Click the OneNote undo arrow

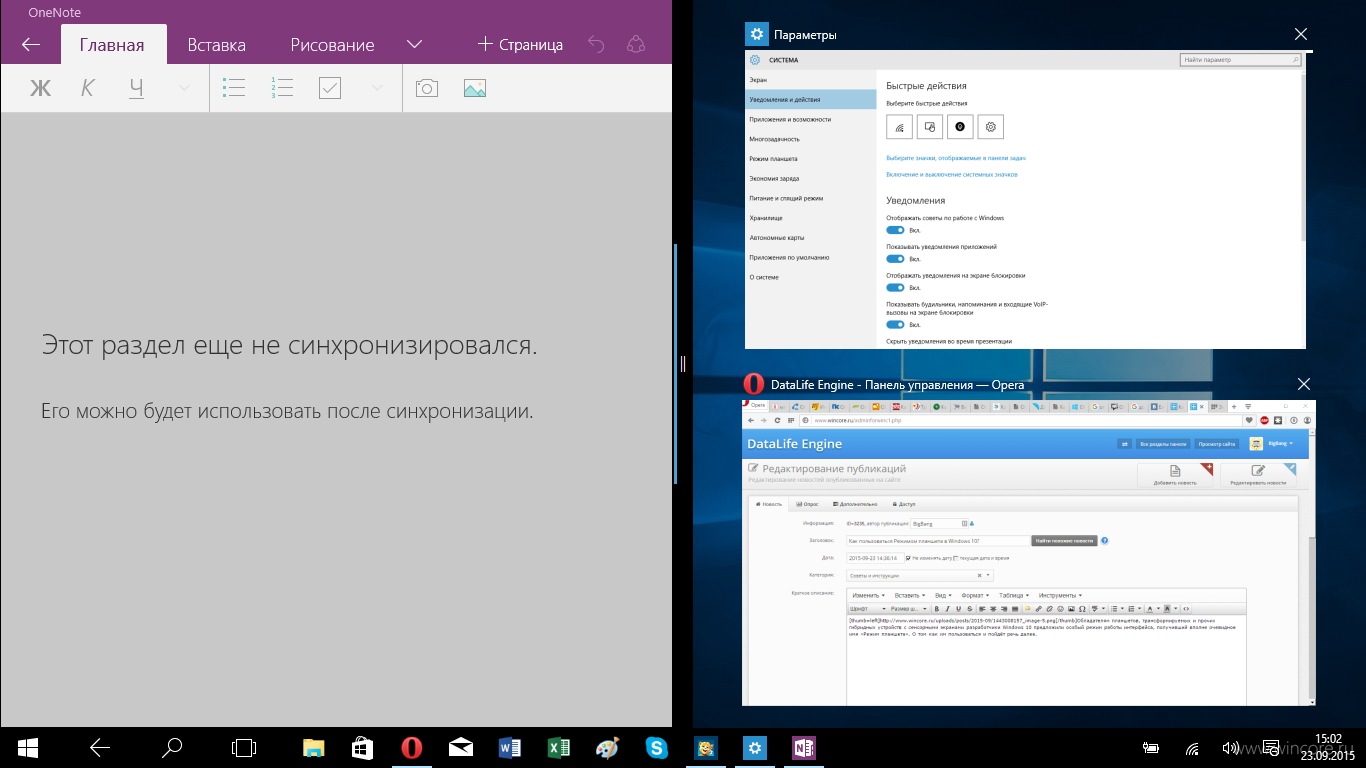pyautogui.click(x=596, y=44)
